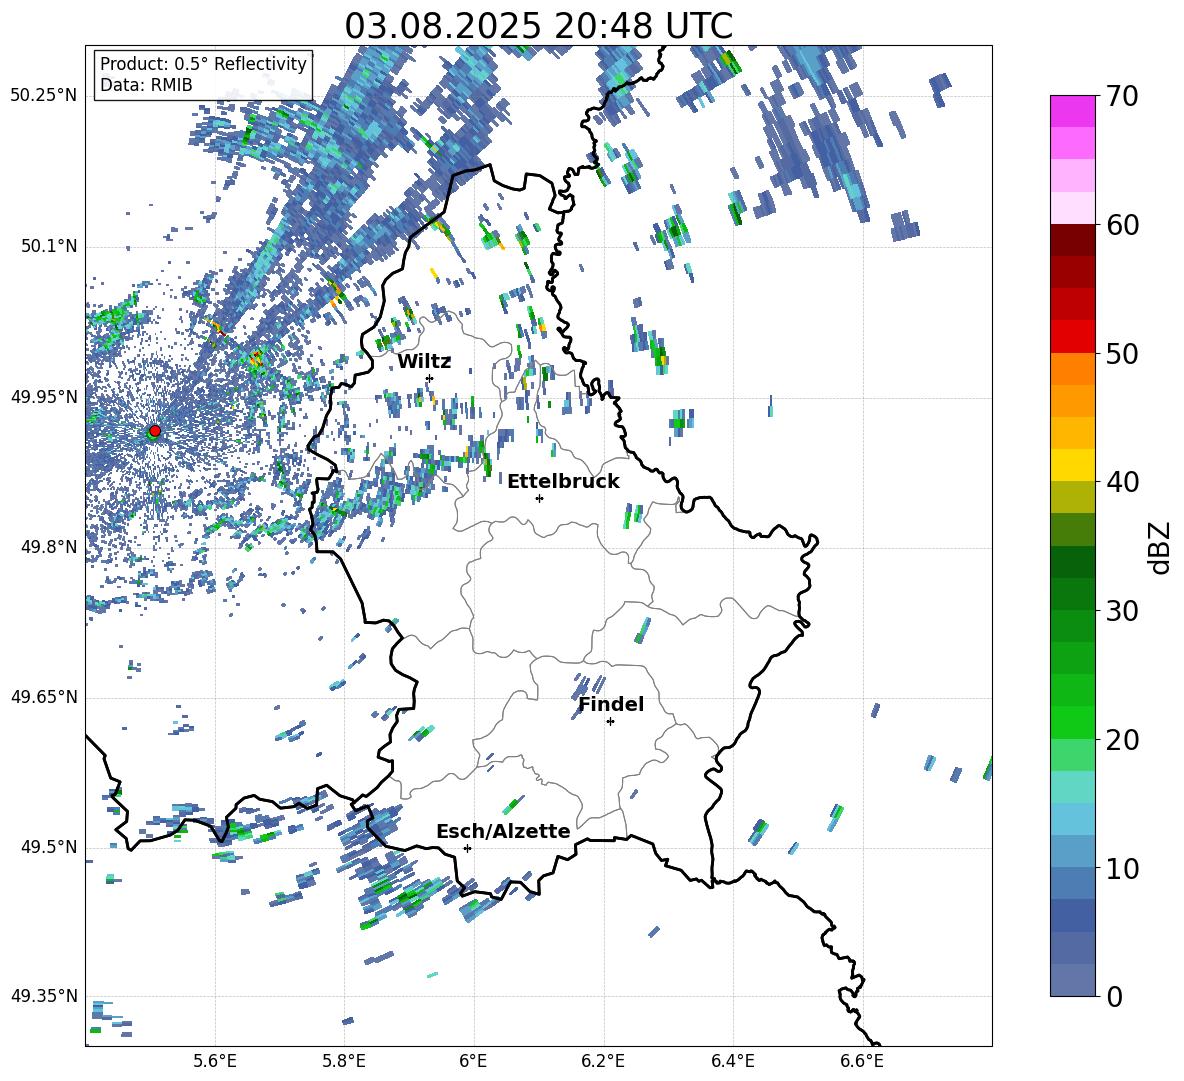The width and height of the screenshot is (1184, 1081).
Task: Click the timestamp title 03.08.2025 20:48 UTC
Action: click(538, 25)
